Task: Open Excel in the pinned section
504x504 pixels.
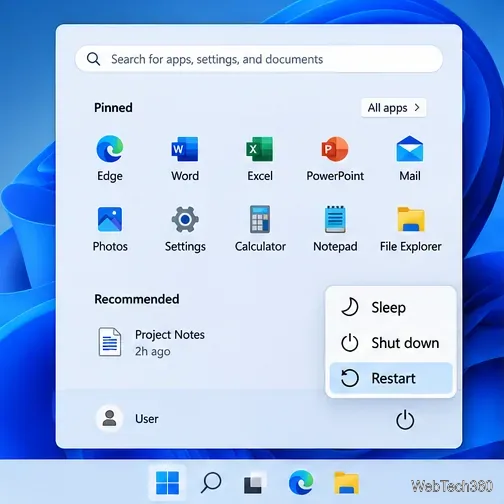Action: click(260, 158)
